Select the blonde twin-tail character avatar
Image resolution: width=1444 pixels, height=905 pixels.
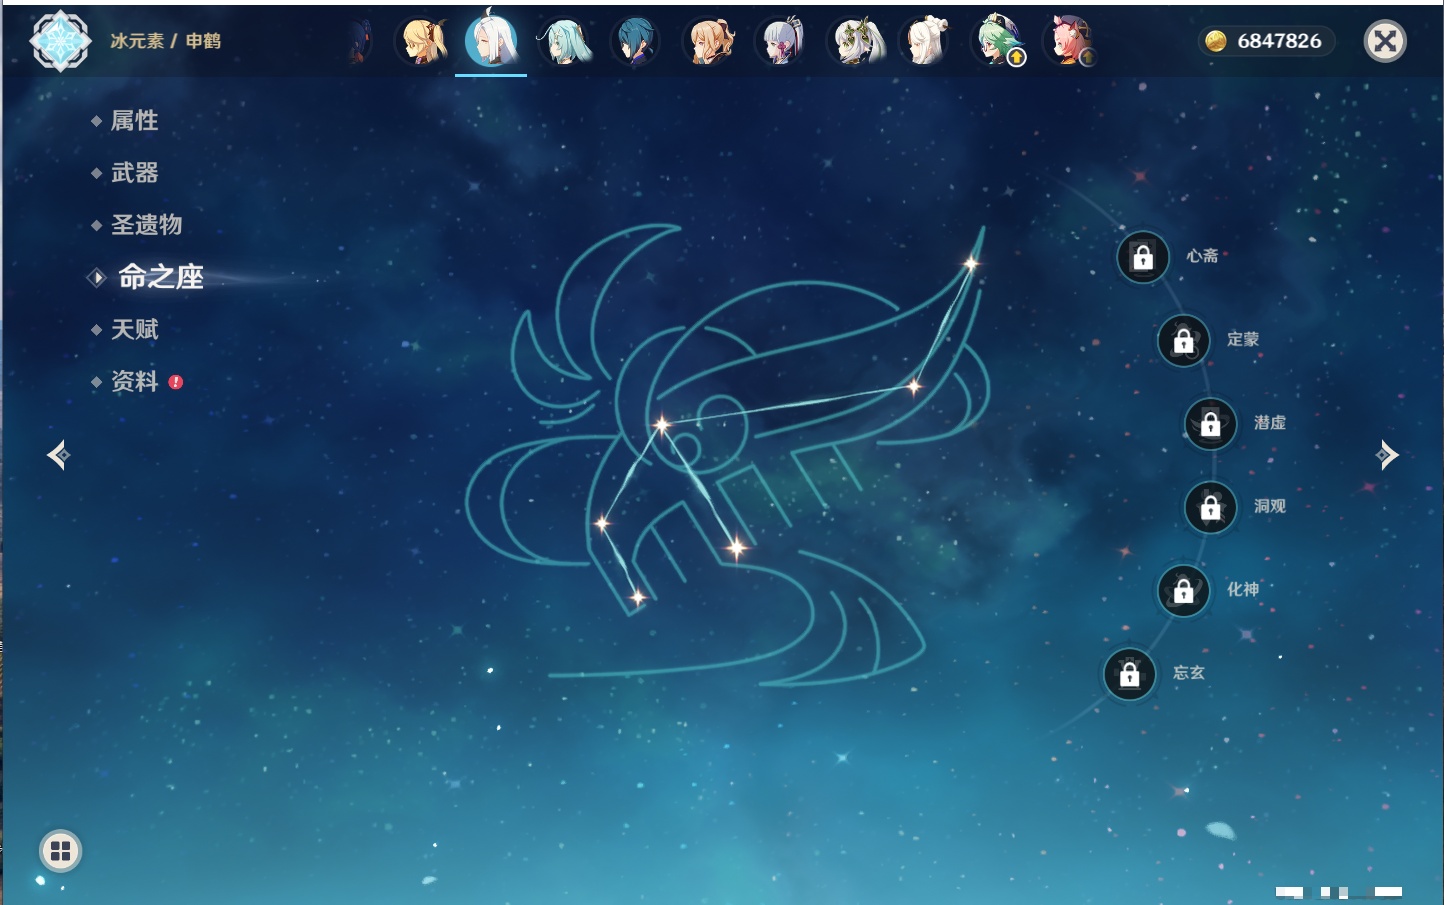(x=422, y=41)
